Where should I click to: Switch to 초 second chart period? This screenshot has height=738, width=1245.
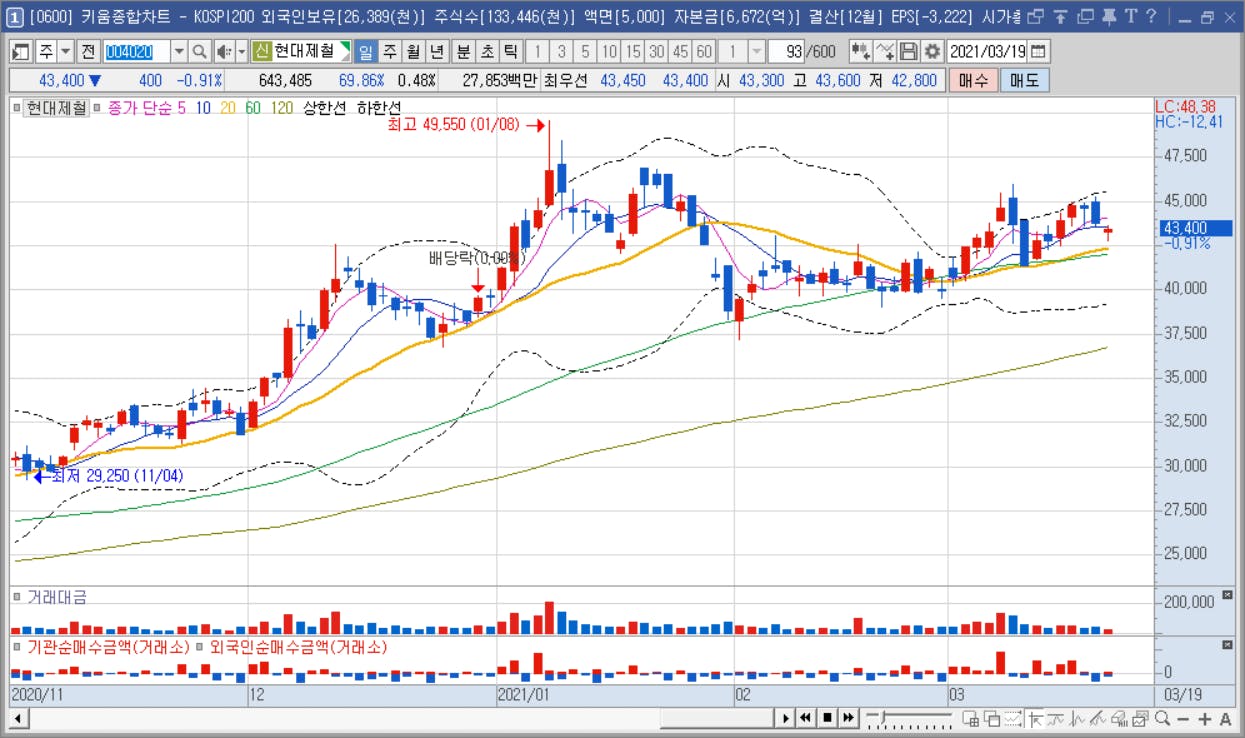click(x=487, y=52)
